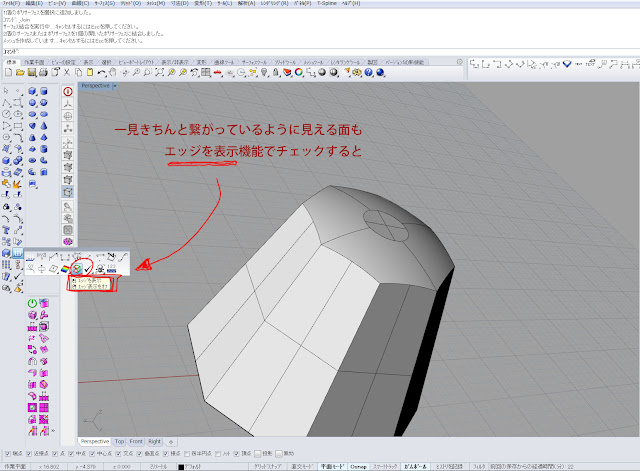Image resolution: width=640 pixels, height=471 pixels.
Task: Toggle 平面モード in status bar
Action: 332,467
